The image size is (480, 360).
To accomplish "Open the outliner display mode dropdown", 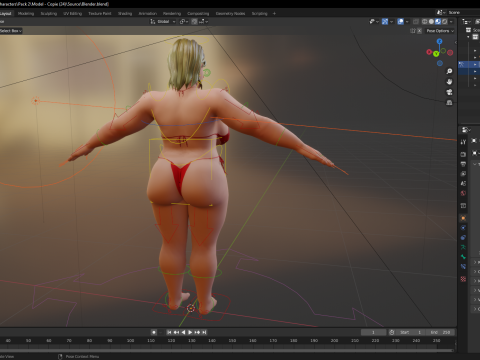I will tap(466, 21).
